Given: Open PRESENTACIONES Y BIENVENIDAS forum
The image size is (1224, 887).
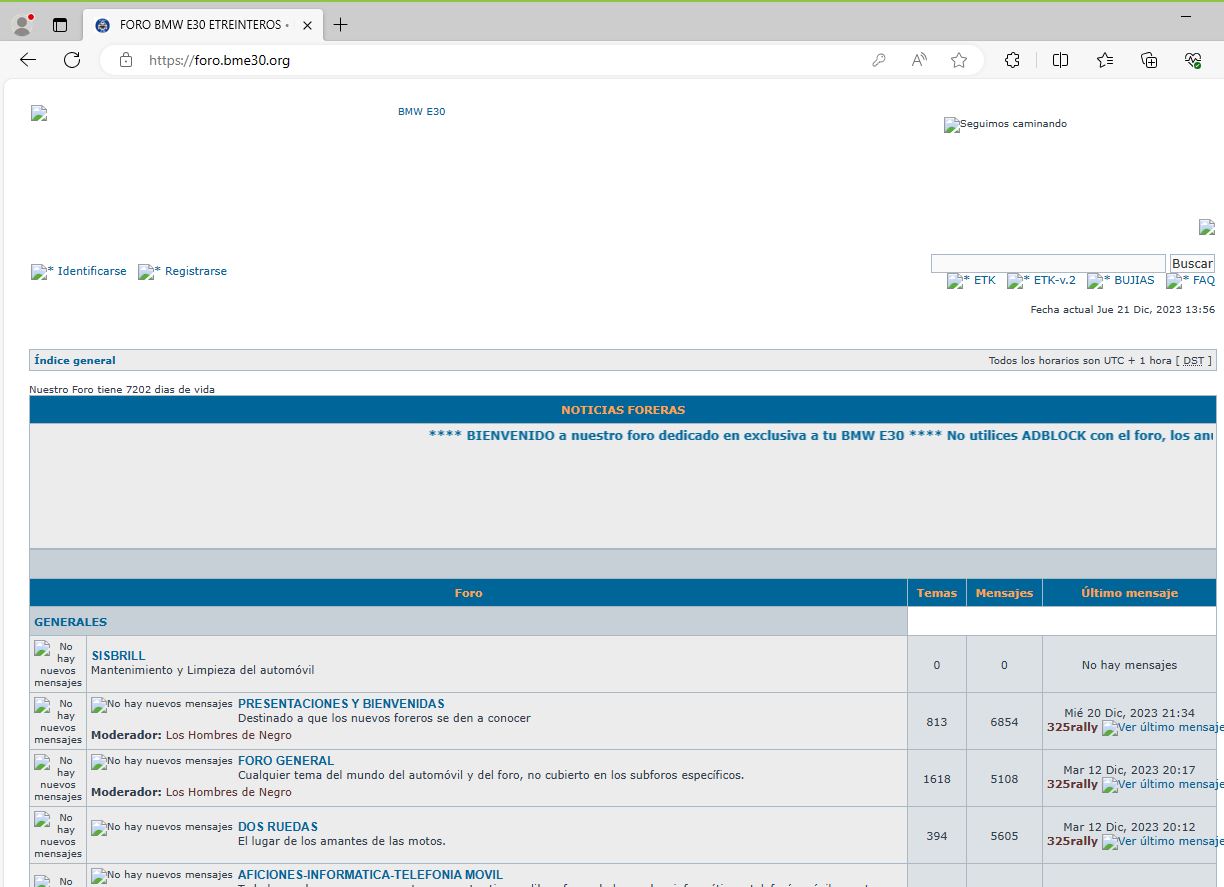Looking at the screenshot, I should tap(341, 704).
